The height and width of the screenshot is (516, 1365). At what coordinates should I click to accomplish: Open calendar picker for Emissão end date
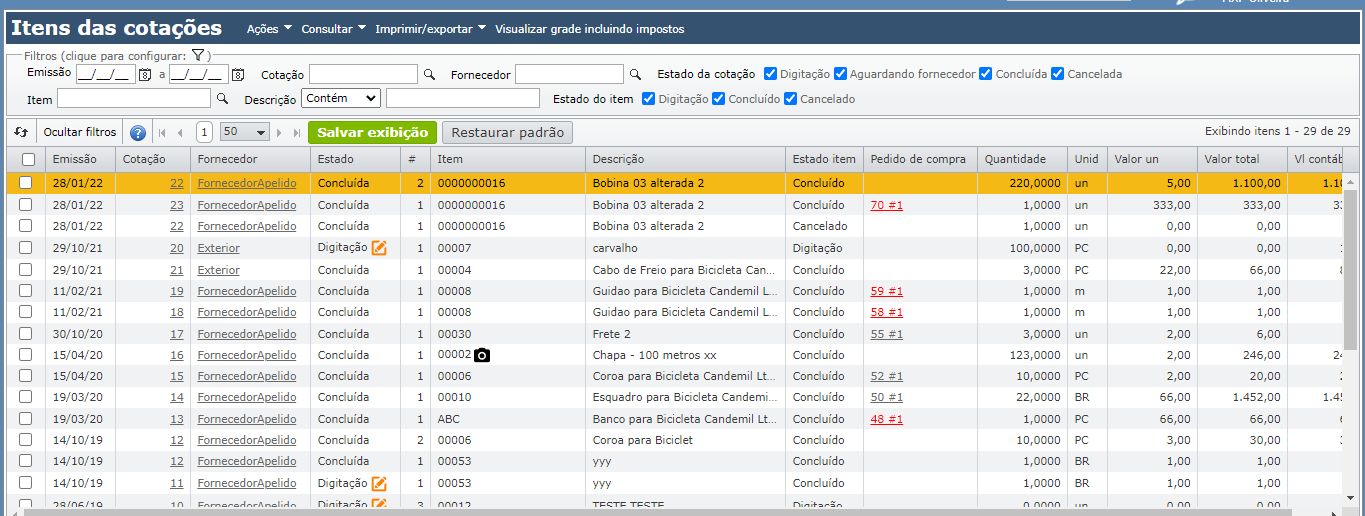[x=238, y=75]
